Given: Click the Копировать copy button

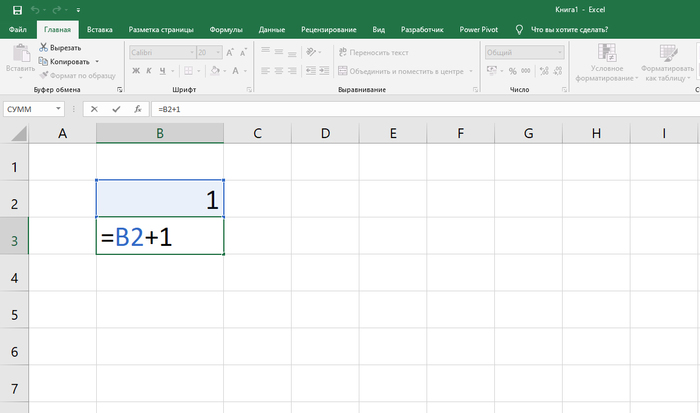Looking at the screenshot, I should tap(64, 61).
